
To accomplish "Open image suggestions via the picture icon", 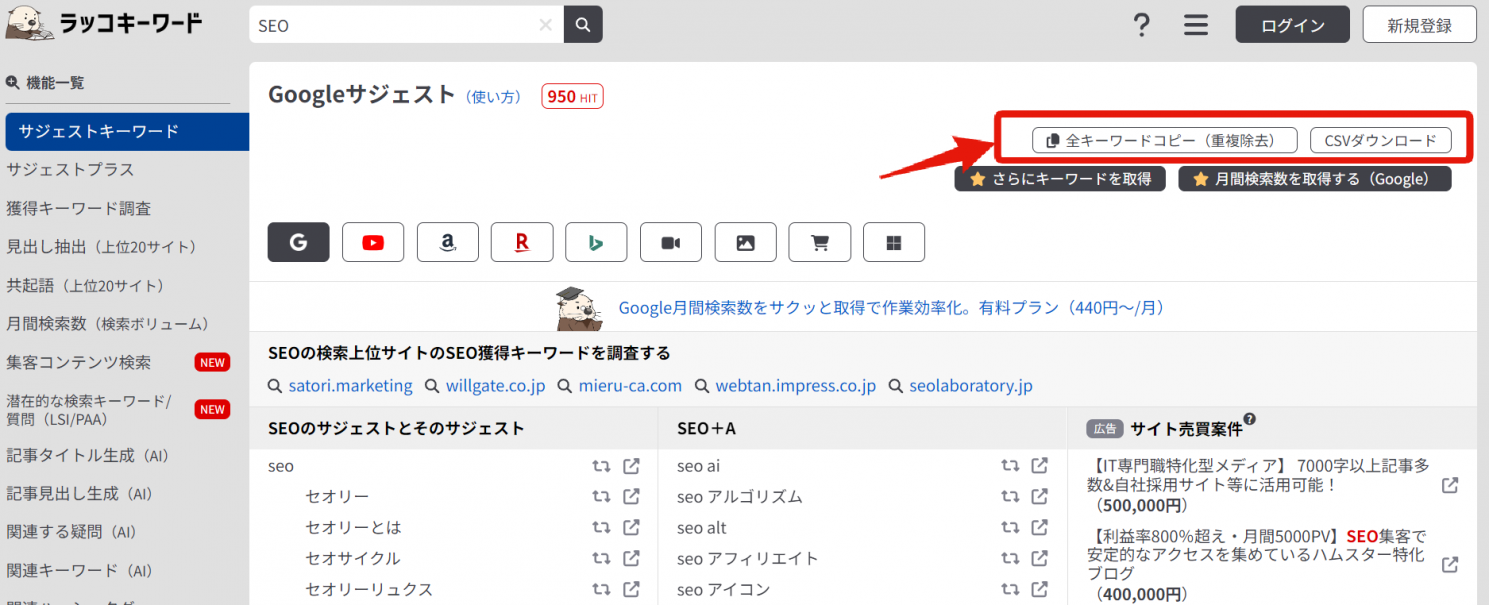I will pos(745,241).
